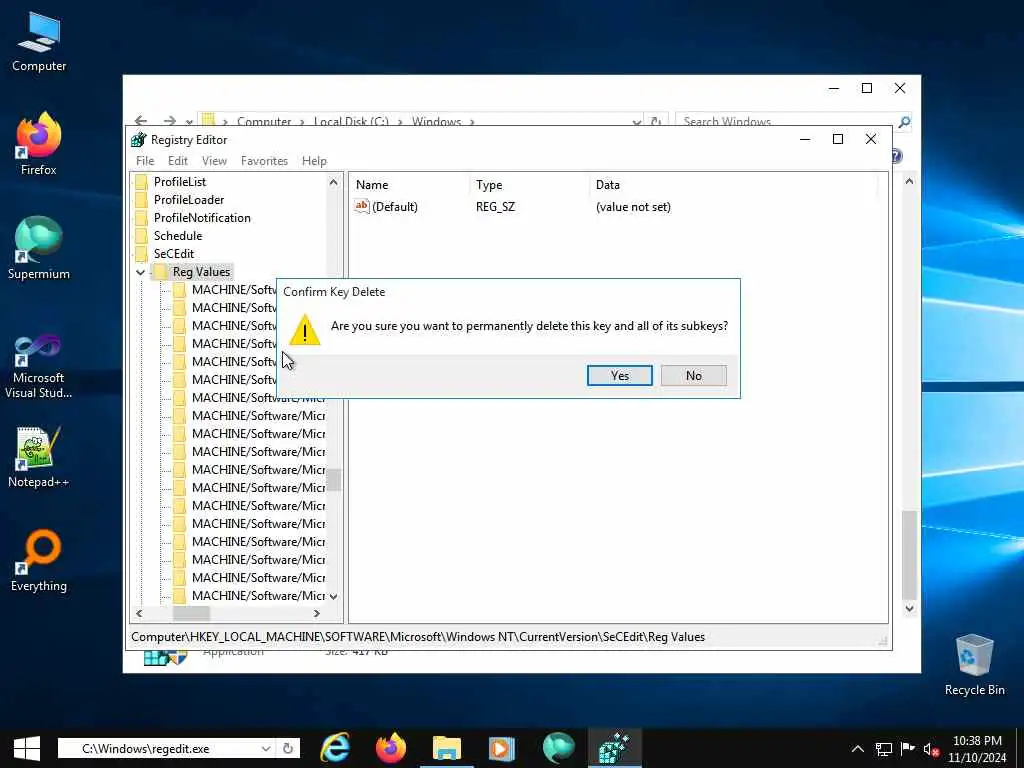Image resolution: width=1024 pixels, height=768 pixels.
Task: Open the Computer desktop icon
Action: pyautogui.click(x=39, y=42)
